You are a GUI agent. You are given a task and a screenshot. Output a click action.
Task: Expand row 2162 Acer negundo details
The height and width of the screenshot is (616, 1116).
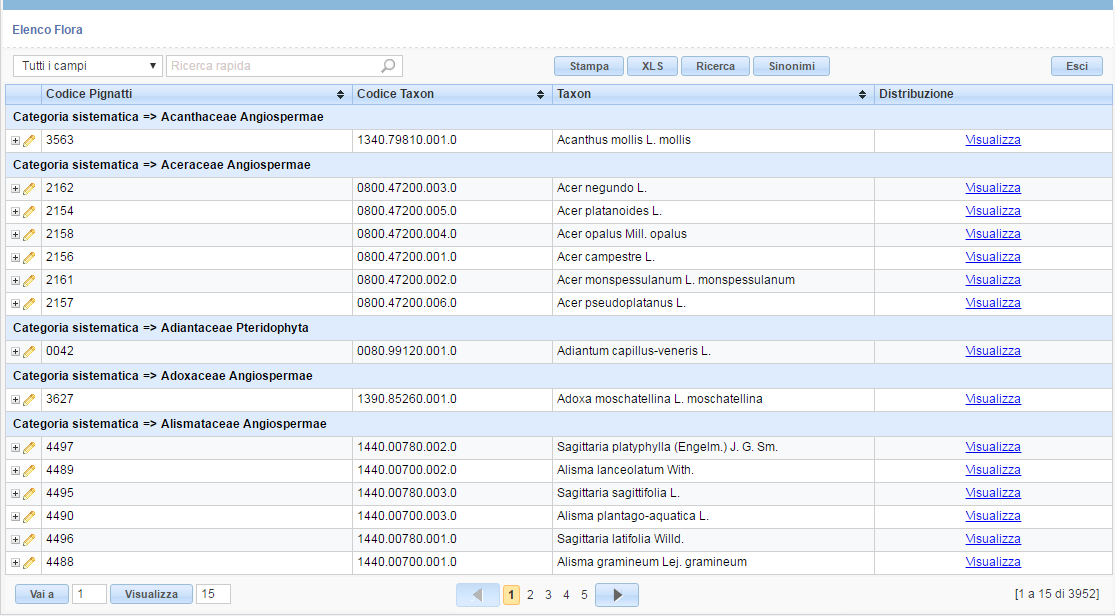point(15,189)
